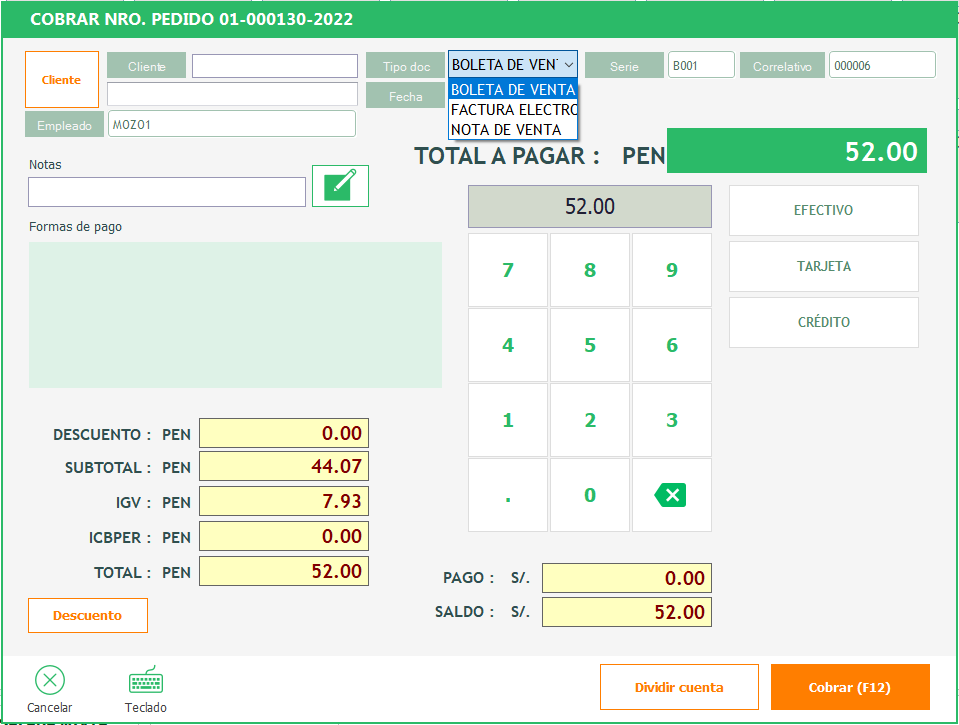Image resolution: width=959 pixels, height=725 pixels.
Task: Select BOLETA DE VENTA from list
Action: 513,90
